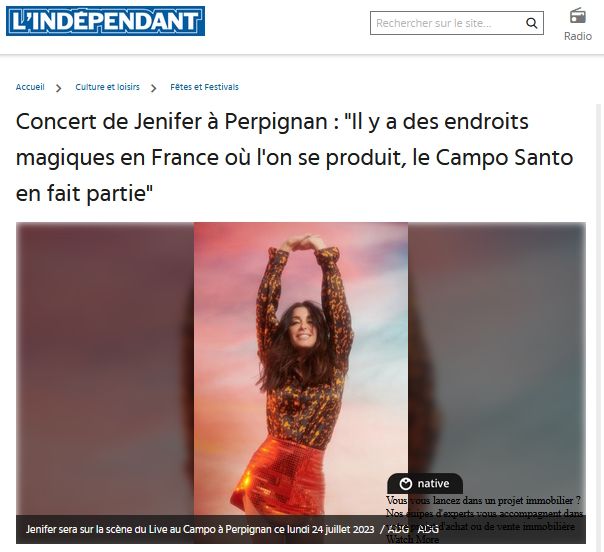
Task: Click the native ad badge icon
Action: [405, 483]
